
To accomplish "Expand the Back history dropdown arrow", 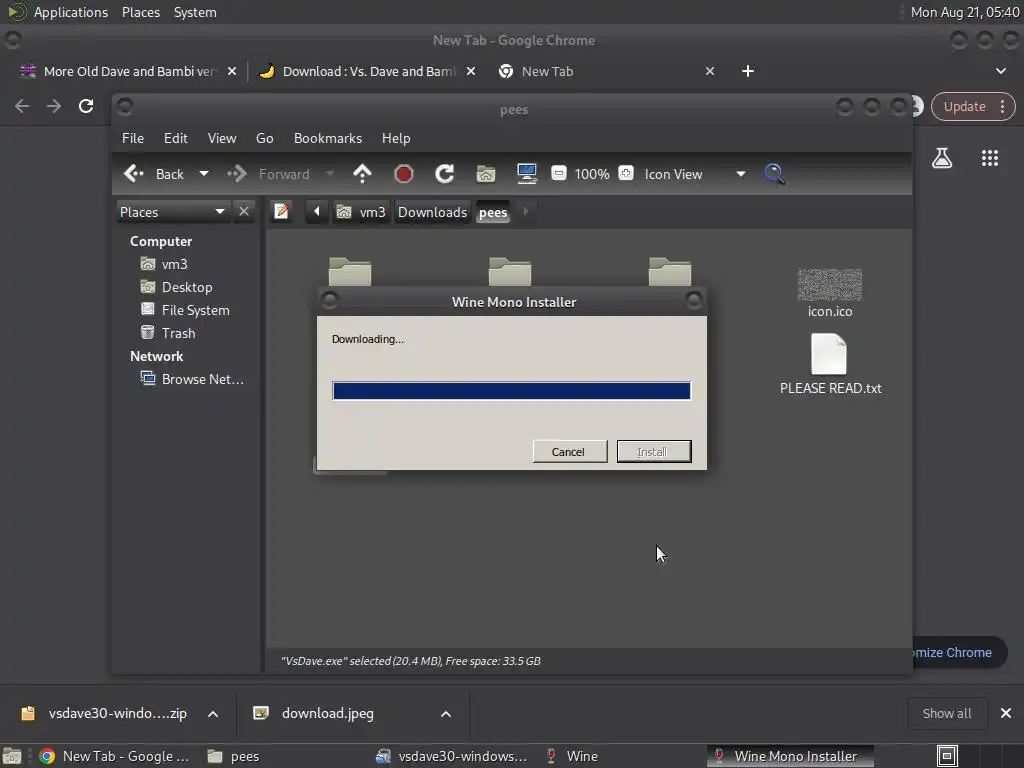I will tap(204, 174).
